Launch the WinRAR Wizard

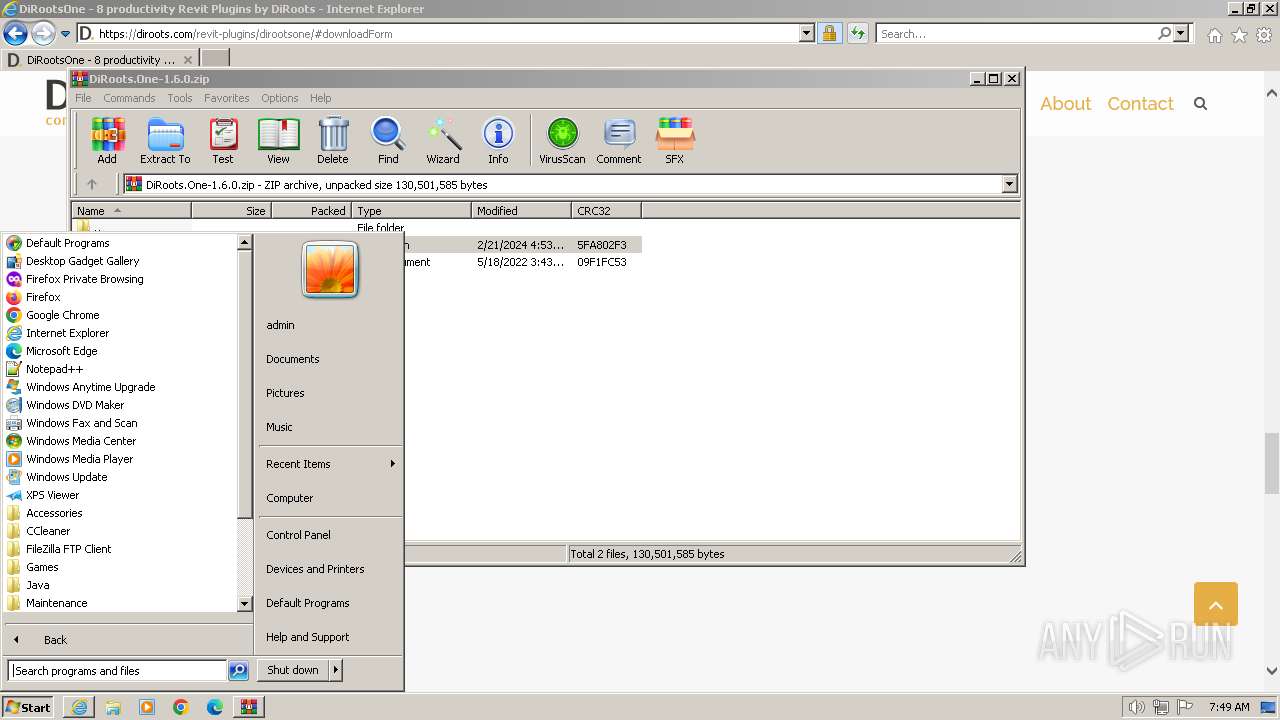click(x=443, y=140)
